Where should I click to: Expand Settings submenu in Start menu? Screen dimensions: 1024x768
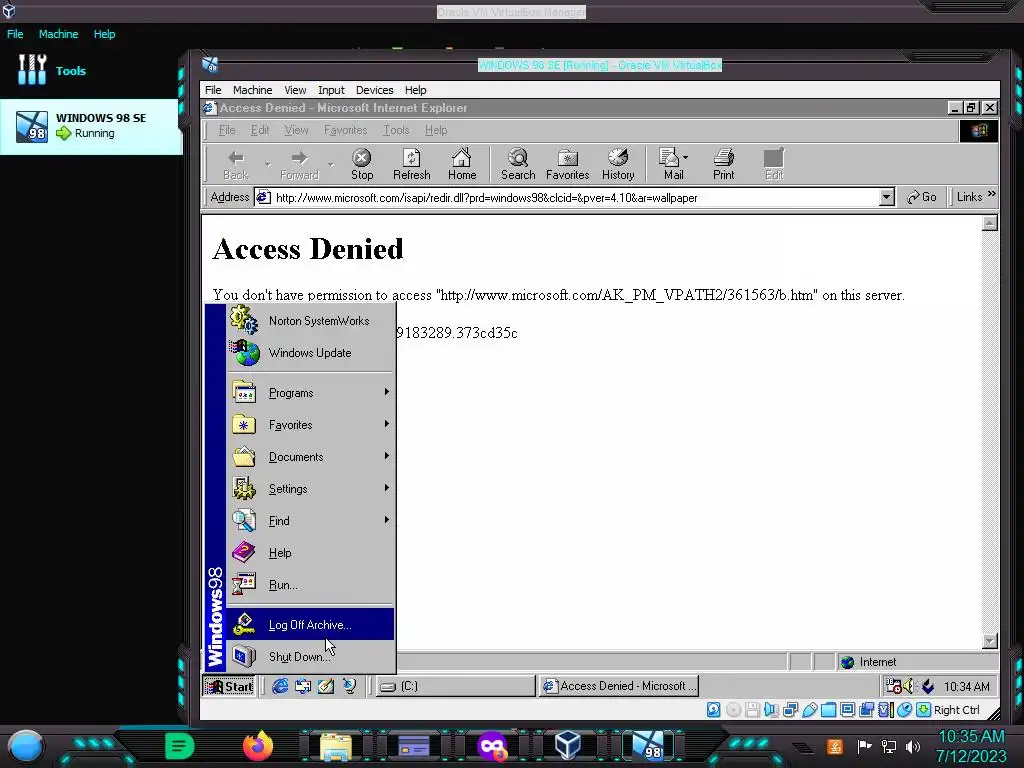click(x=311, y=488)
